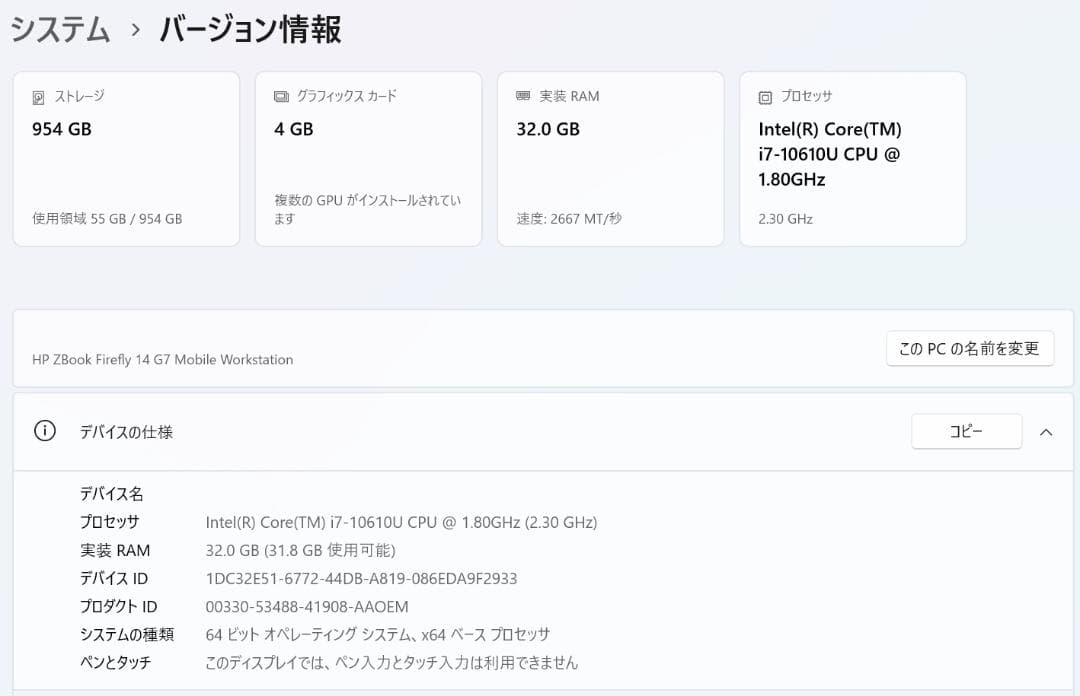Viewport: 1080px width, 696px height.
Task: Click the 32.0 GB RAM card
Action: tap(610, 158)
